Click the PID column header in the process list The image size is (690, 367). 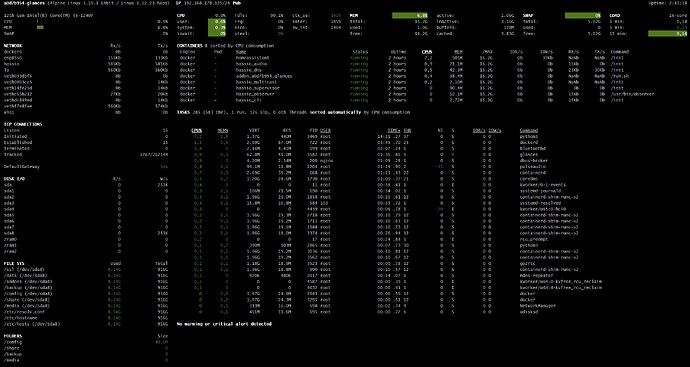[x=313, y=130]
